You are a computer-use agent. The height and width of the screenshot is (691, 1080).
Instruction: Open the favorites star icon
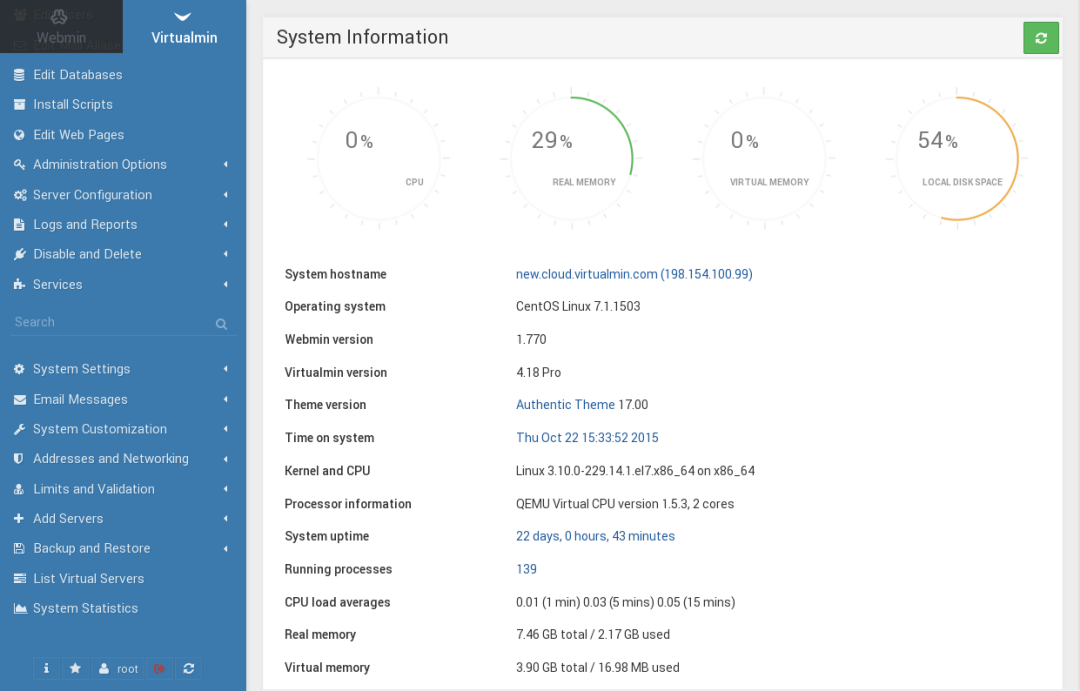[75, 669]
